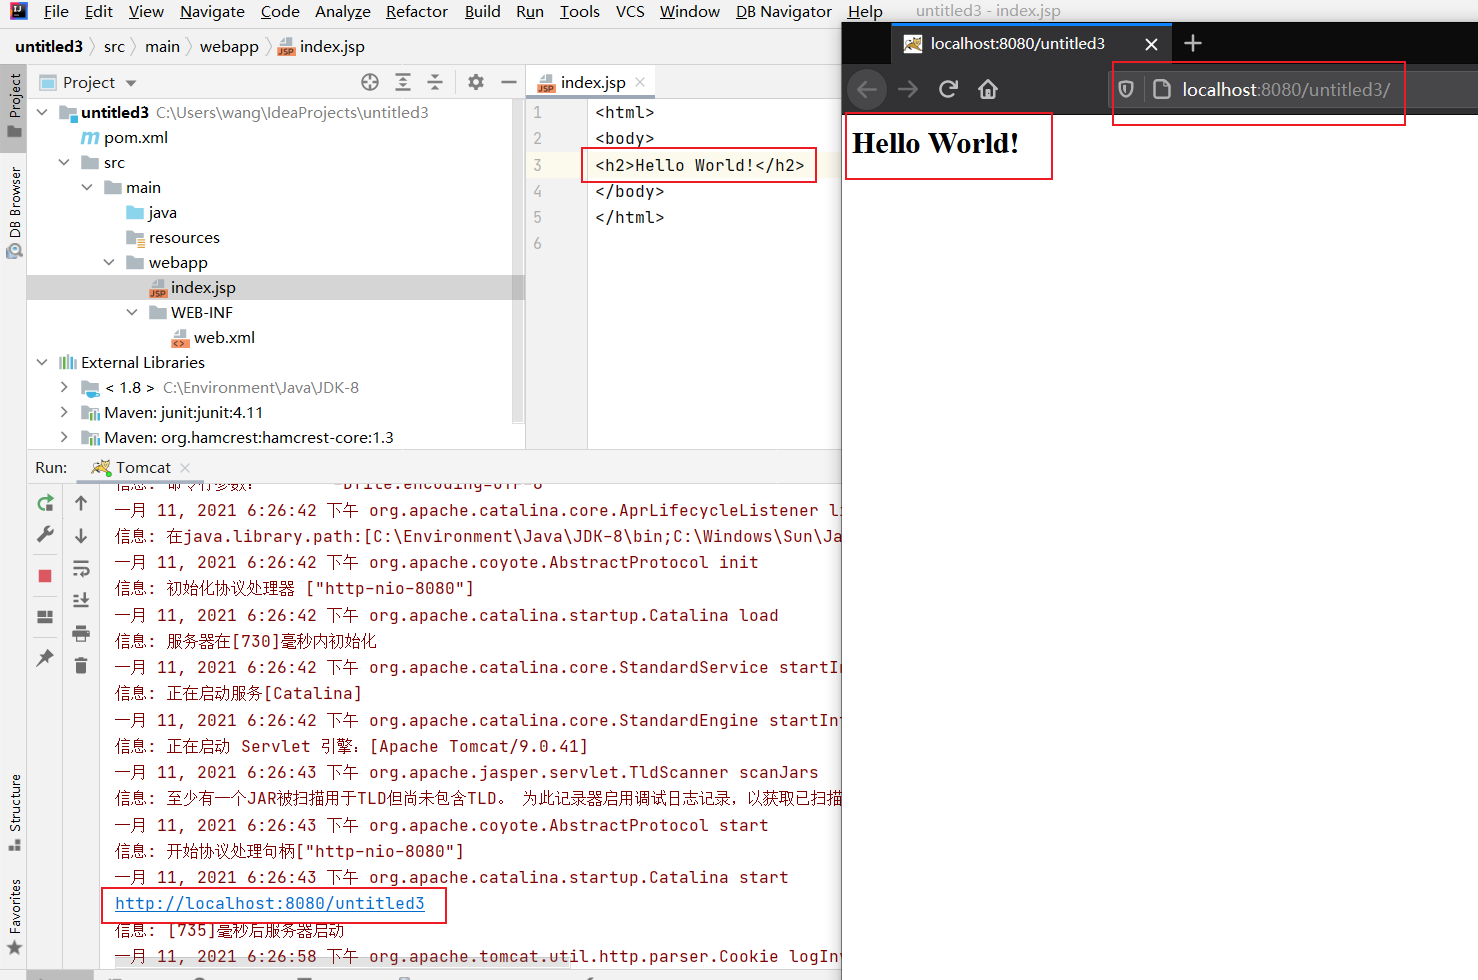Go to the browser home page
This screenshot has width=1478, height=980.
(x=988, y=89)
